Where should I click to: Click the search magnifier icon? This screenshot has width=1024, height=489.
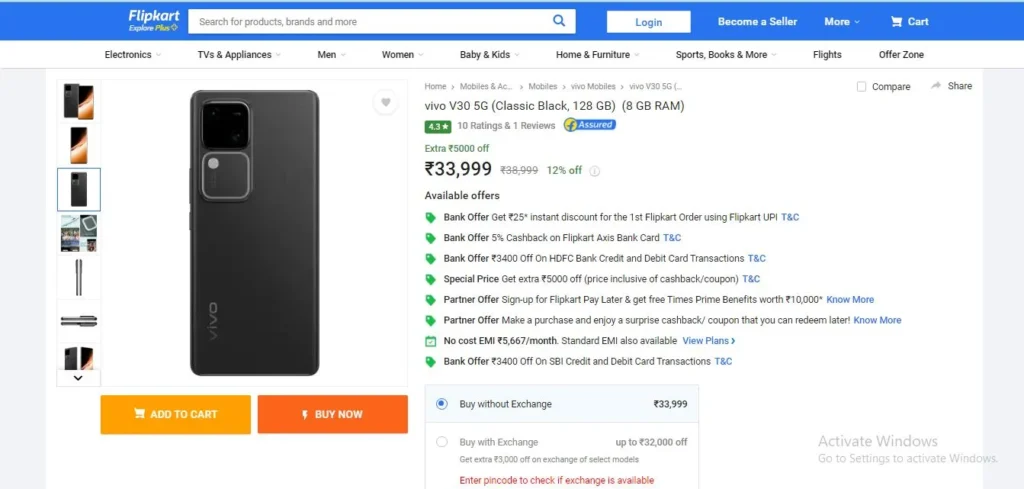tap(559, 21)
